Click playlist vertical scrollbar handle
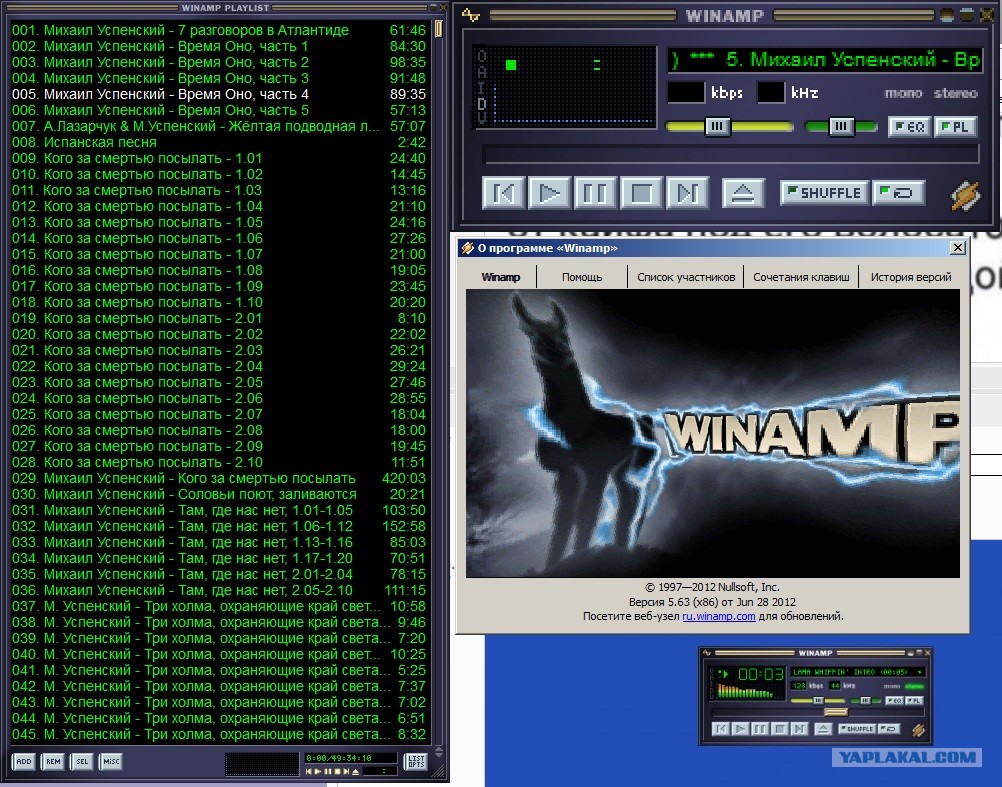 438,29
